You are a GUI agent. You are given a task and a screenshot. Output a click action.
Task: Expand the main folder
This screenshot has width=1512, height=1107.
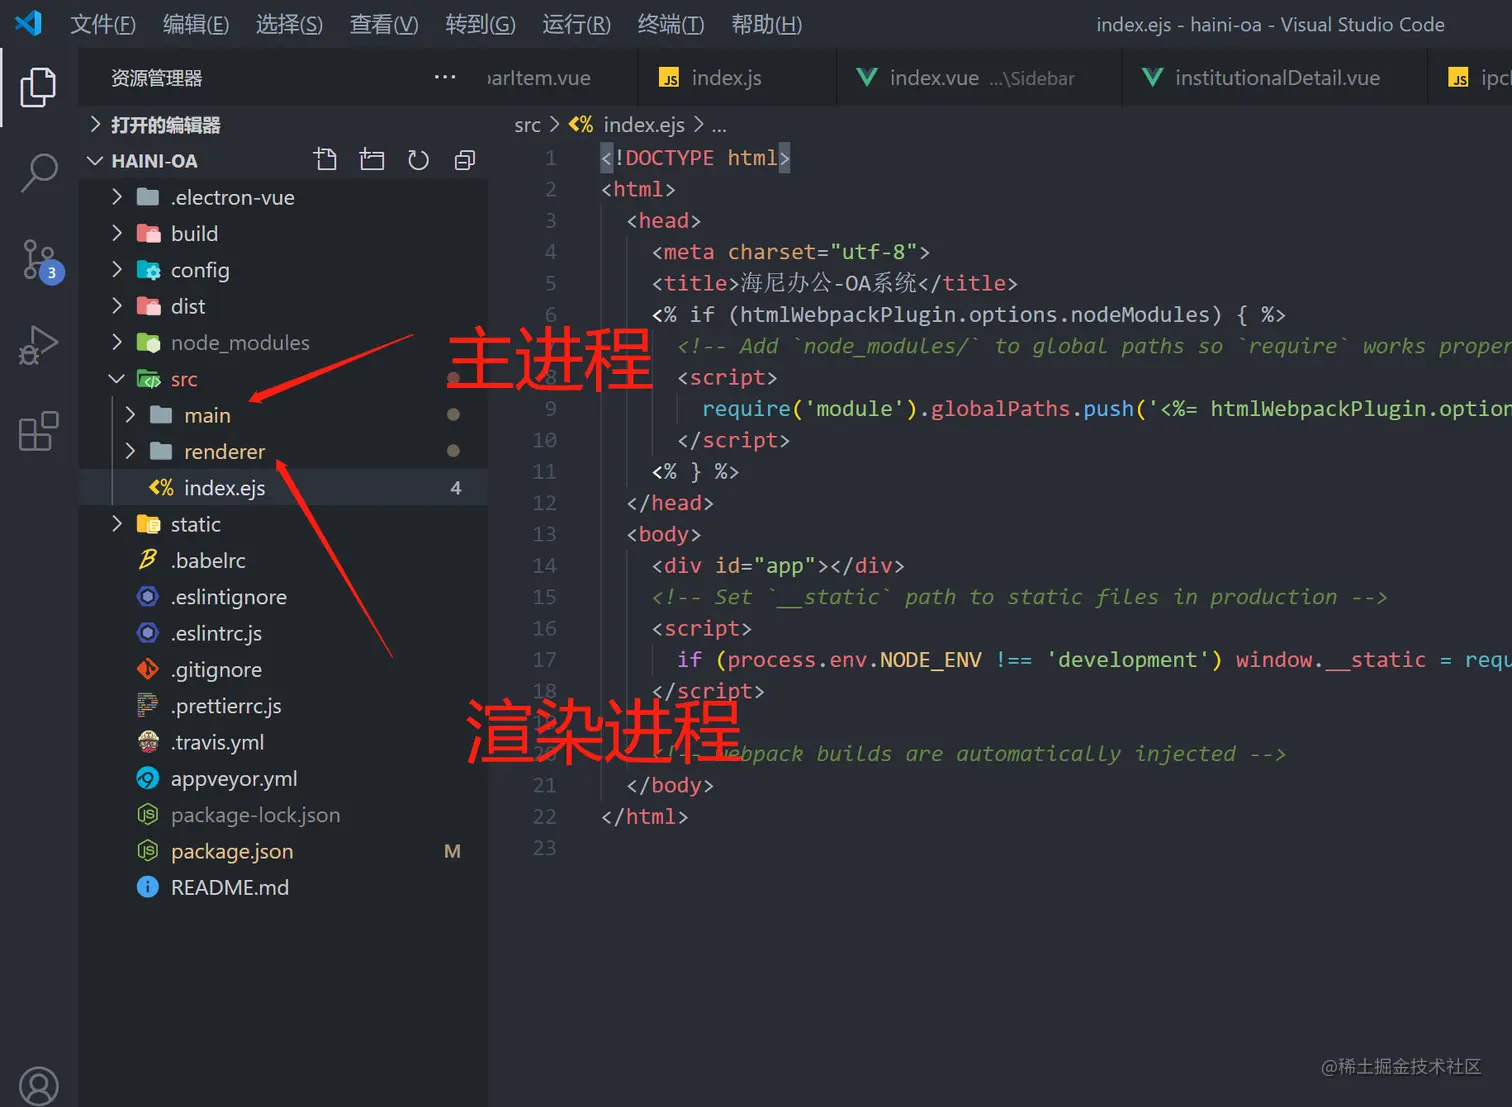pos(130,415)
